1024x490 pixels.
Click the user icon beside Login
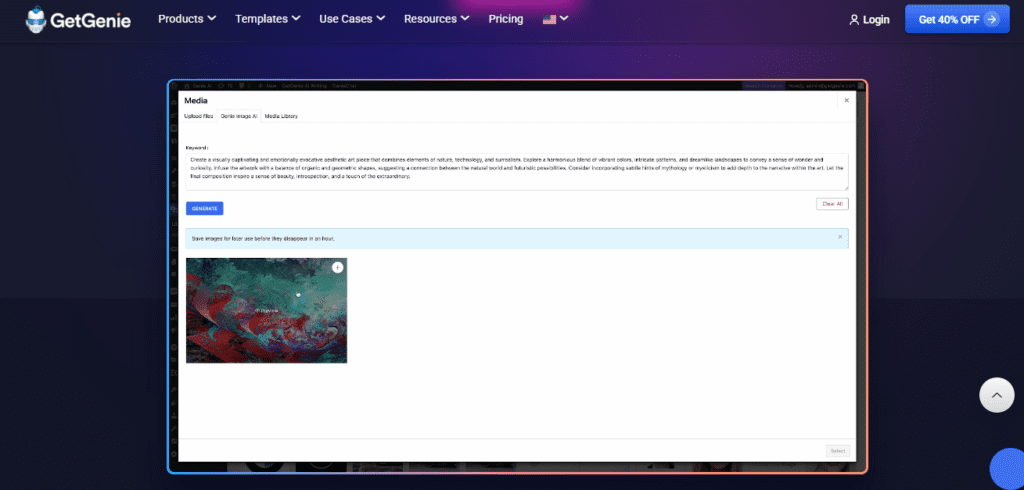(854, 20)
